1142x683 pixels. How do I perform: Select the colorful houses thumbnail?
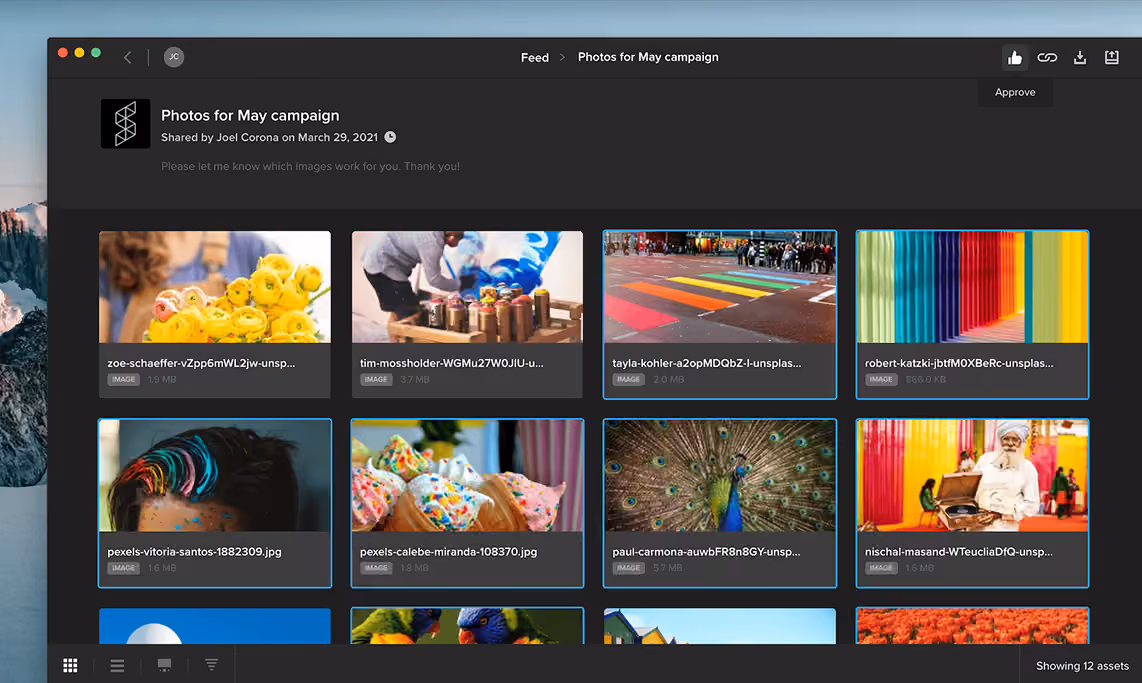720,626
